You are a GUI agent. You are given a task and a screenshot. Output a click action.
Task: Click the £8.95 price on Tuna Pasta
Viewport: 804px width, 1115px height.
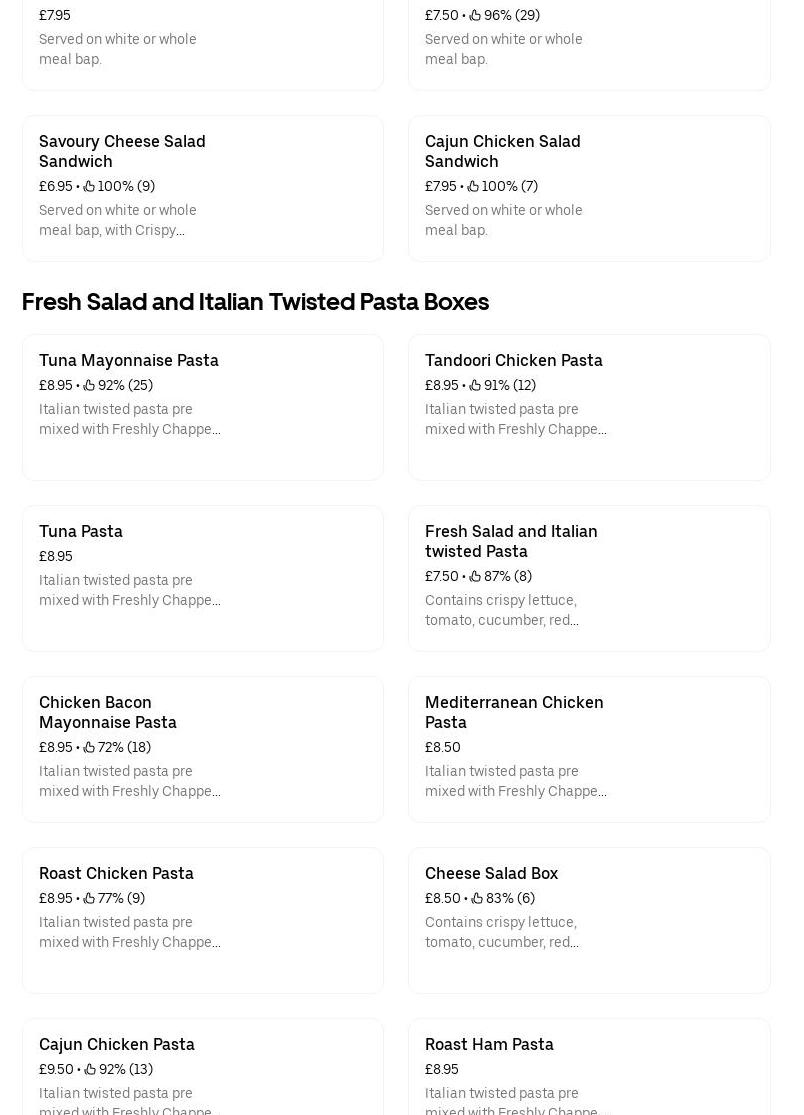click(55, 556)
